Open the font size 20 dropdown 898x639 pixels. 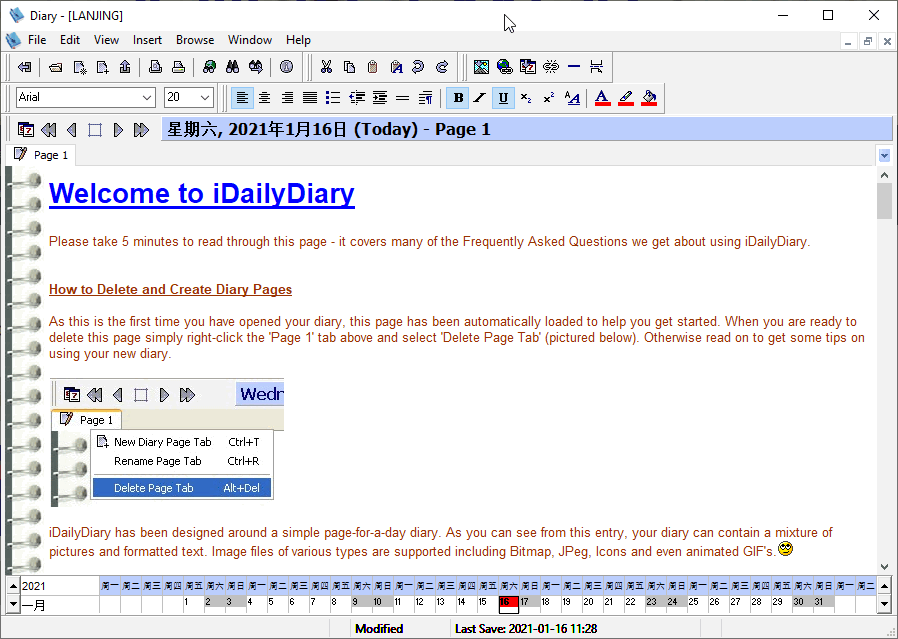[204, 97]
